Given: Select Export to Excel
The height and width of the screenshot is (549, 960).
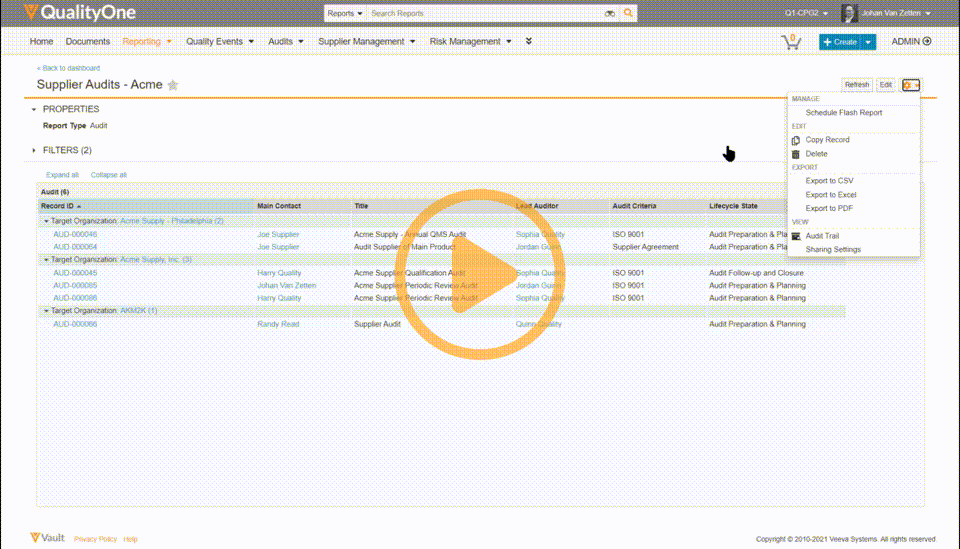Looking at the screenshot, I should [x=831, y=195].
